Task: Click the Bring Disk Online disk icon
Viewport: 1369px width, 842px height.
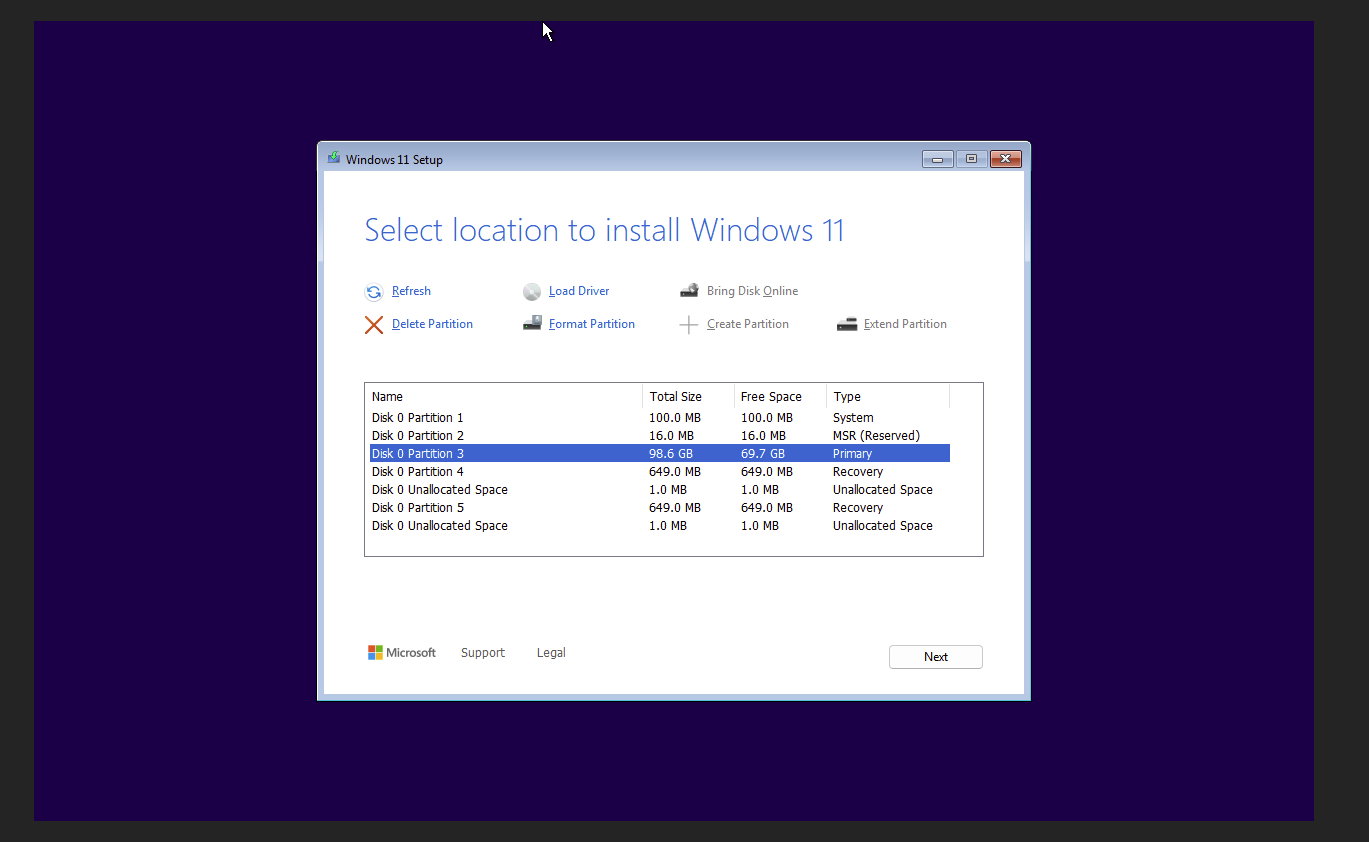Action: pyautogui.click(x=689, y=289)
